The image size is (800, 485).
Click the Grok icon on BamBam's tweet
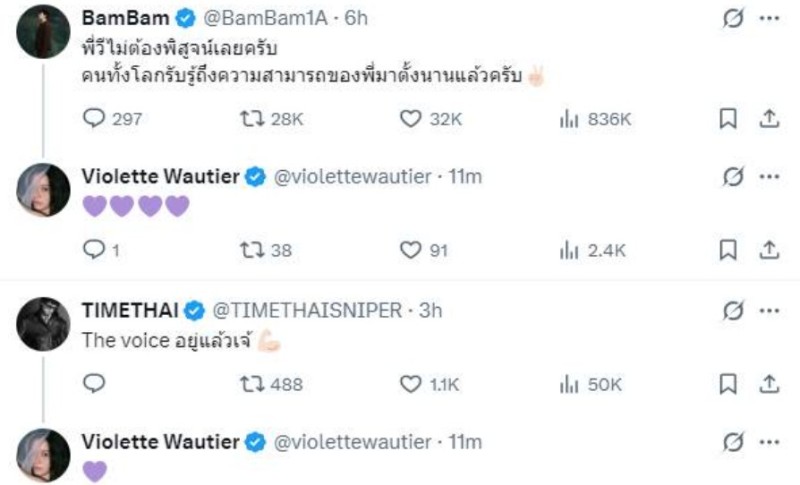pos(733,19)
